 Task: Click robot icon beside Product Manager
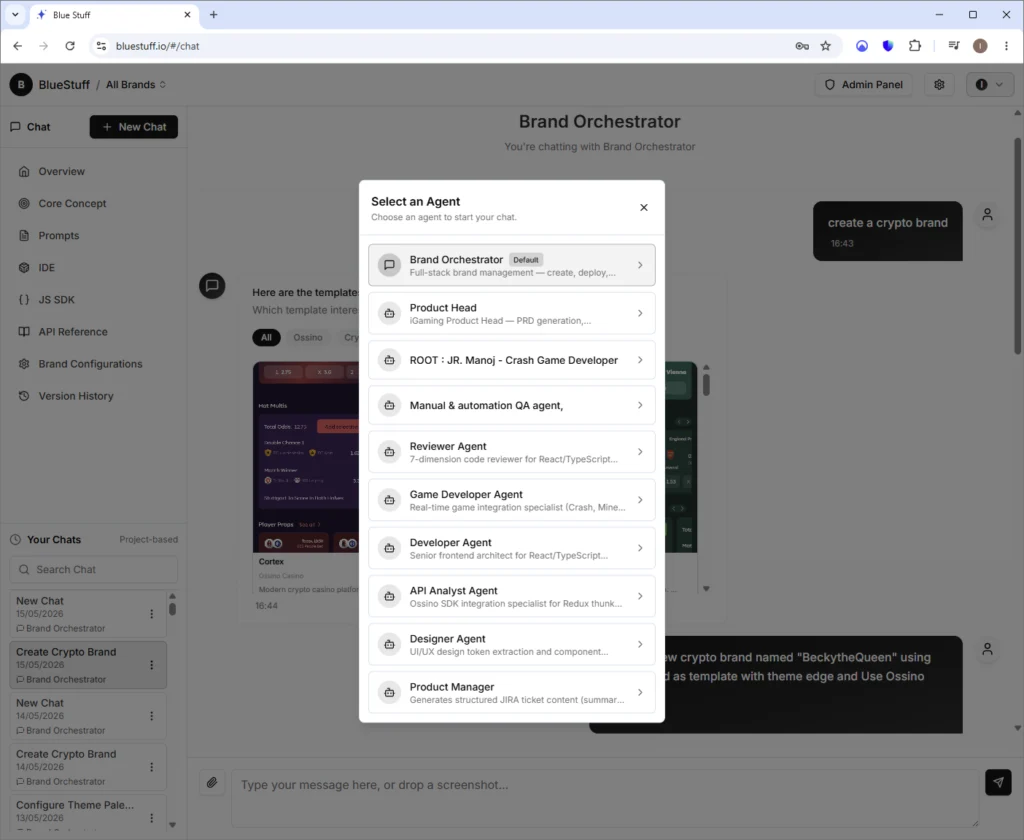tap(389, 692)
